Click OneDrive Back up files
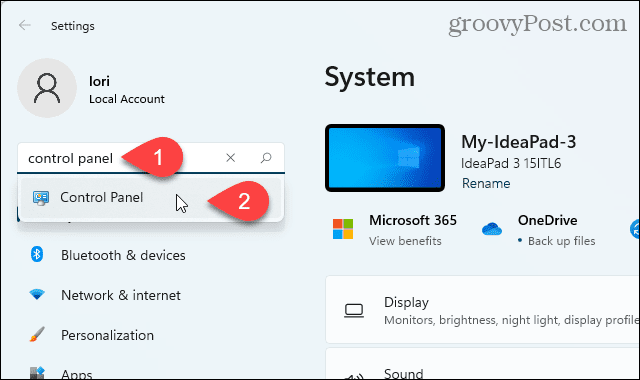The height and width of the screenshot is (380, 640). pos(561,241)
